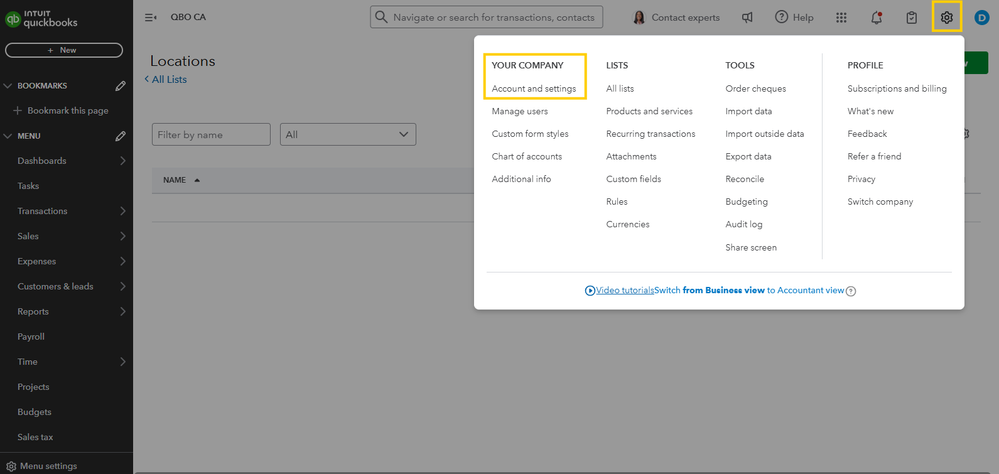The width and height of the screenshot is (999, 474).
Task: Open Custom form styles
Action: tap(530, 134)
